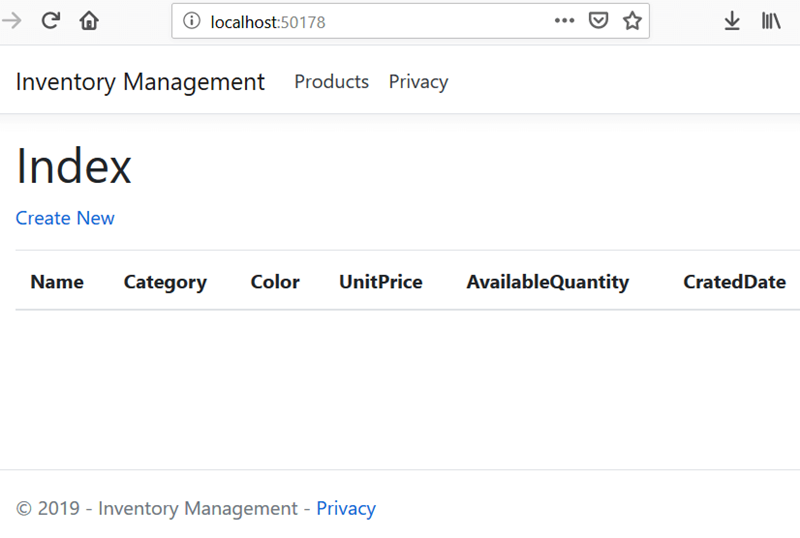The width and height of the screenshot is (800, 538).
Task: Reload the current page
Action: pos(51,21)
